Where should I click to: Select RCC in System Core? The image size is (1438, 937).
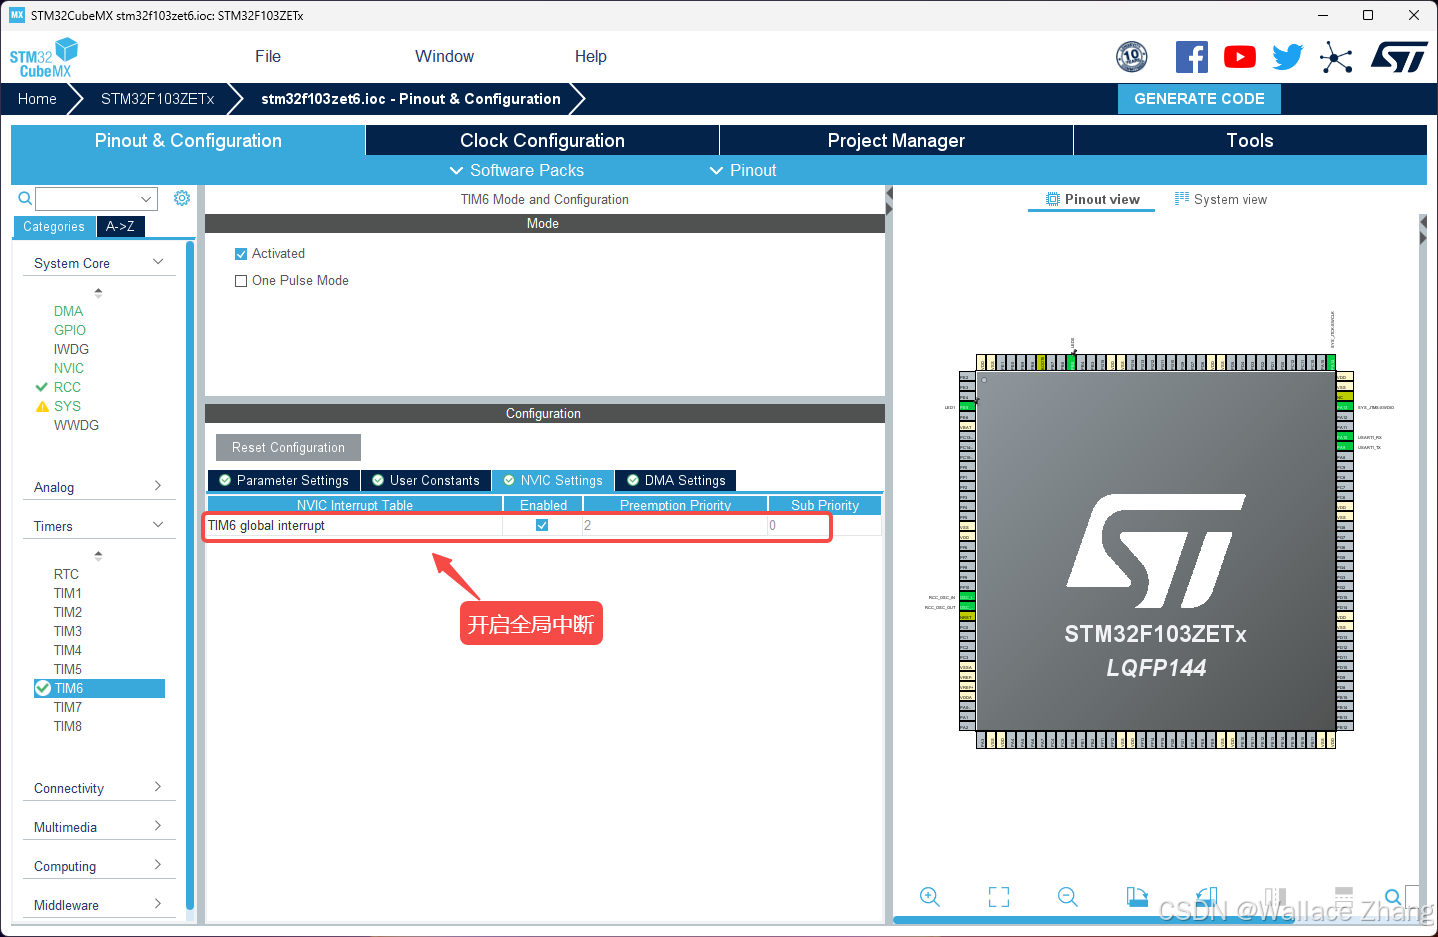(67, 387)
